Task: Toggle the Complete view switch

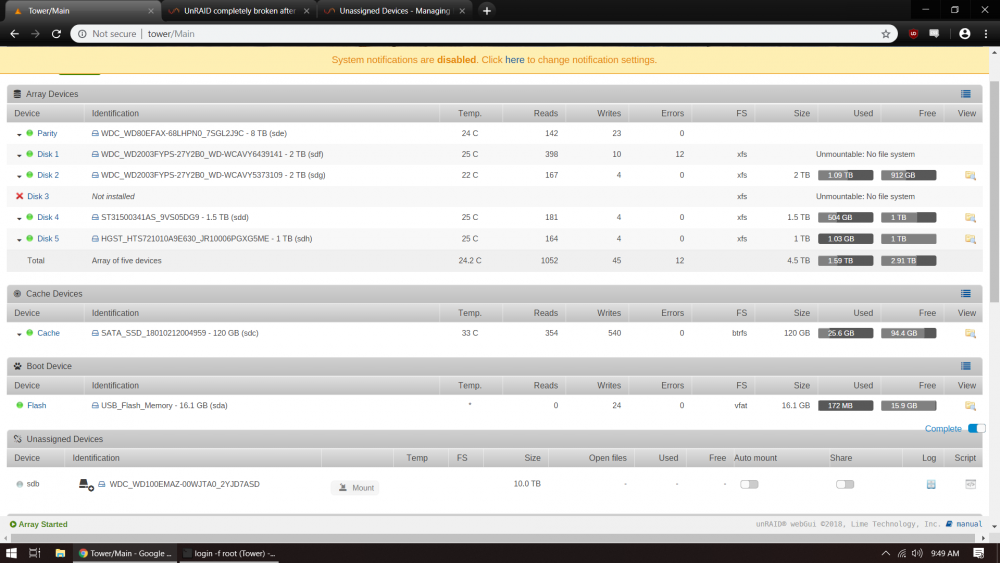Action: point(976,428)
